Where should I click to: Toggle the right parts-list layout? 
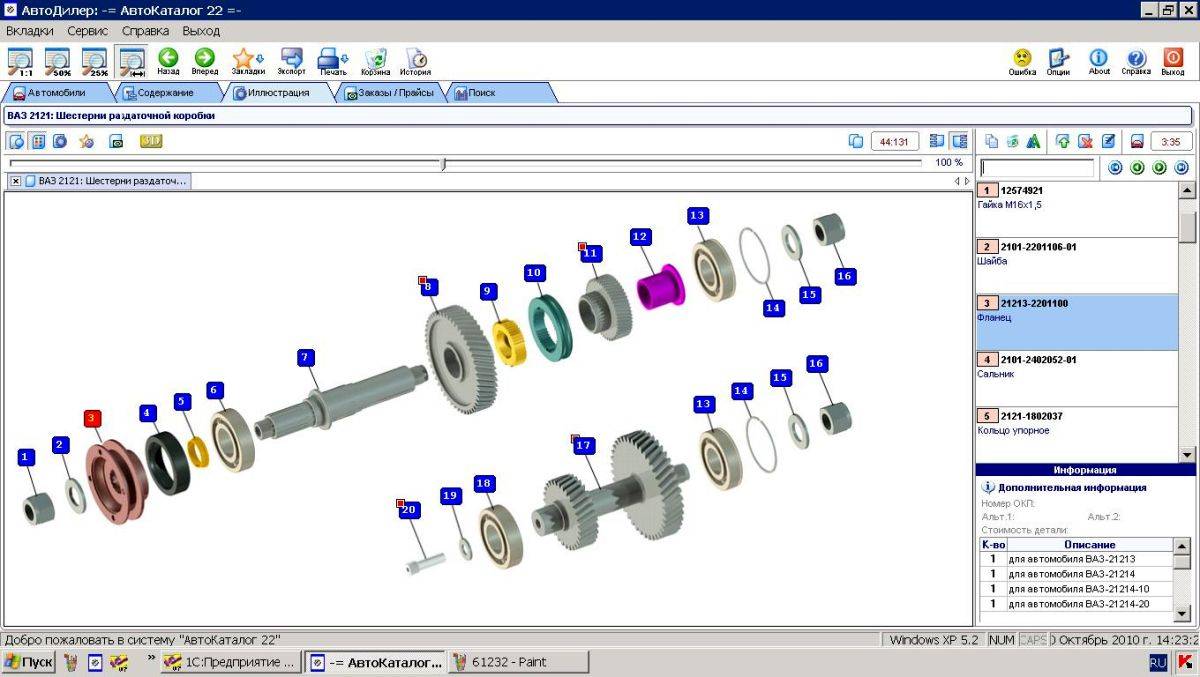click(959, 141)
